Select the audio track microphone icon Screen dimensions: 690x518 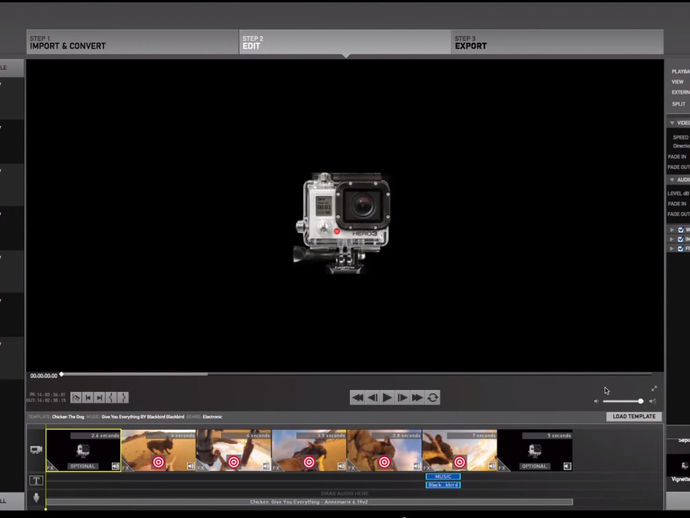pos(36,498)
